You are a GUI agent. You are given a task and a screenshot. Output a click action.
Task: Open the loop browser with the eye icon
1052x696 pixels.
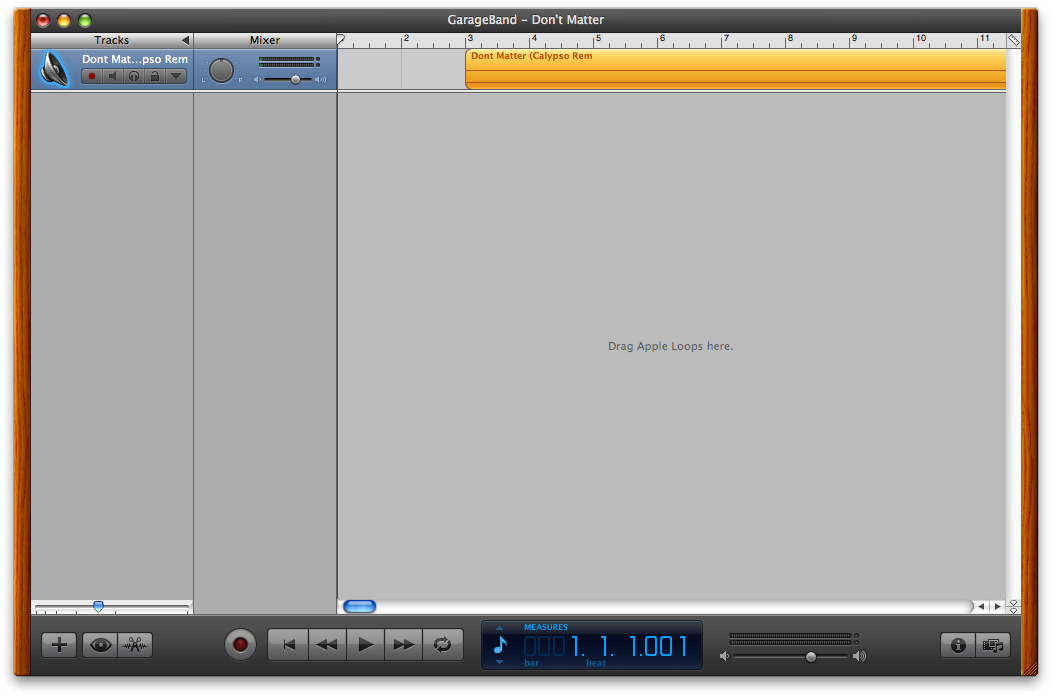[100, 645]
